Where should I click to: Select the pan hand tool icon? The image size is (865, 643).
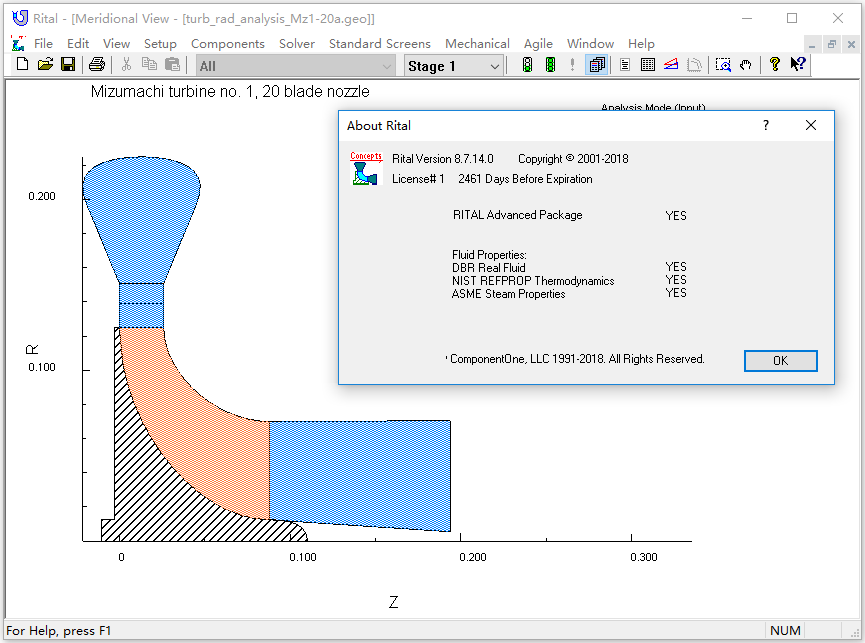[x=746, y=65]
